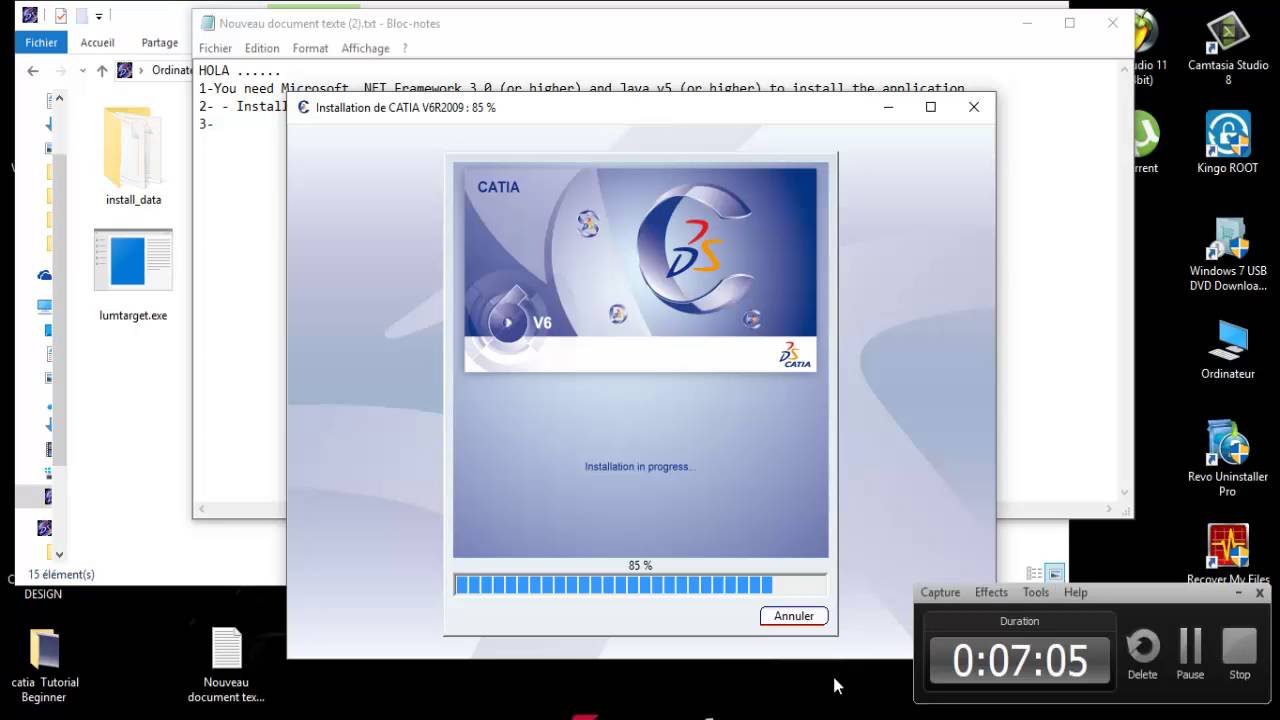Open the catia Tutorial Beginner folder
1280x720 pixels.
pyautogui.click(x=45, y=665)
